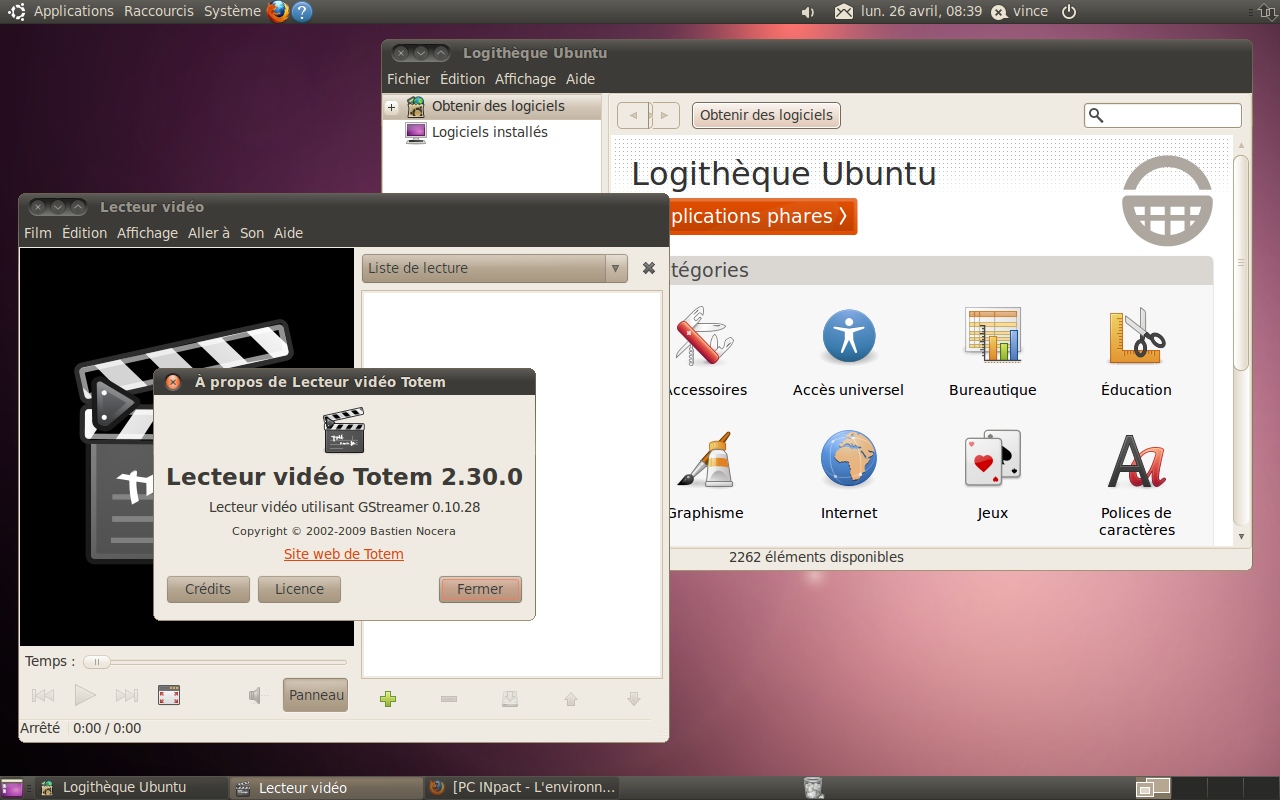Open the Graphisme category icon
The width and height of the screenshot is (1280, 800).
[705, 460]
